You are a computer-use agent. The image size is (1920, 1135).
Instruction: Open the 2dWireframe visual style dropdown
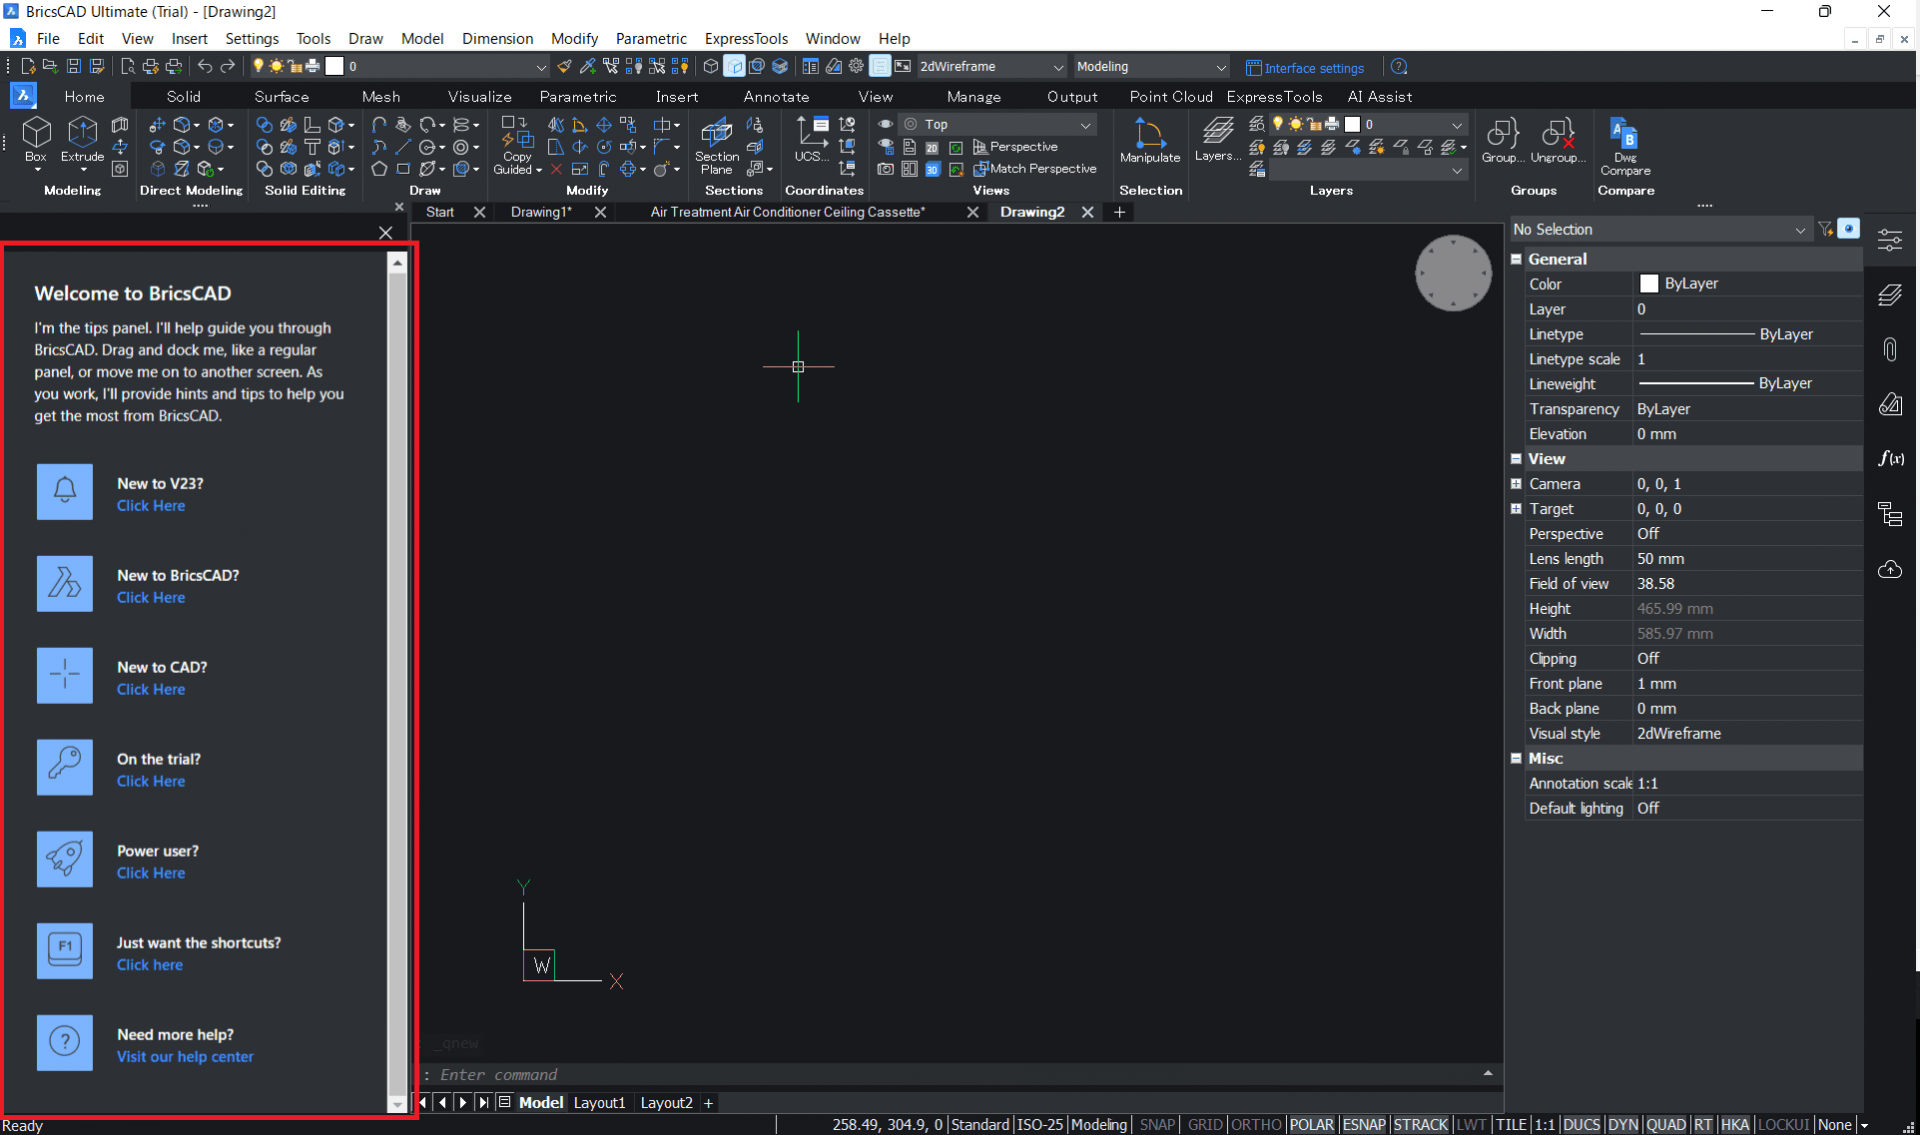coord(991,66)
